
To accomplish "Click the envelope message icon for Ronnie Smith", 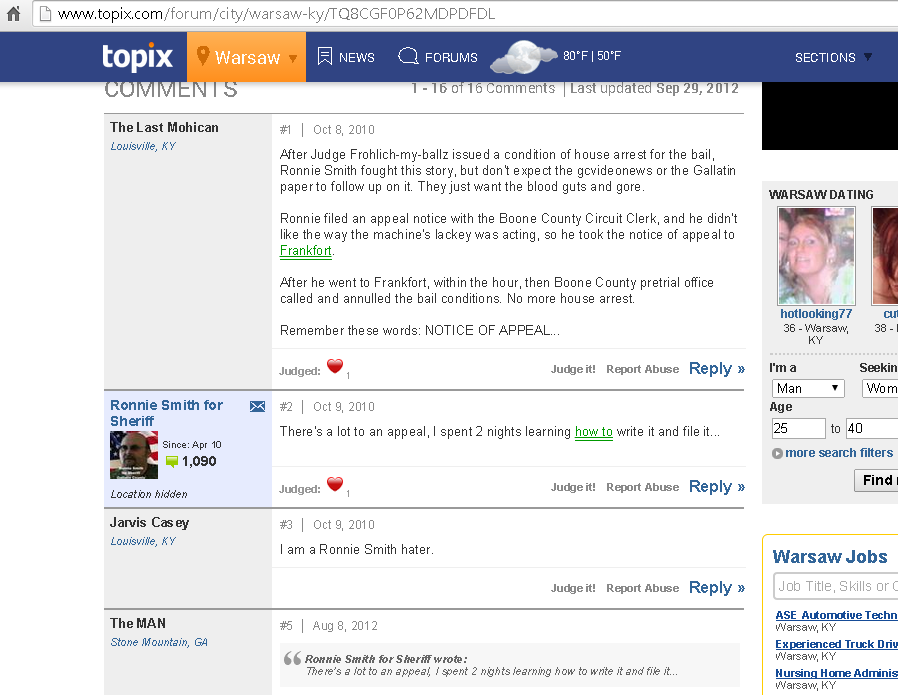I will point(258,406).
